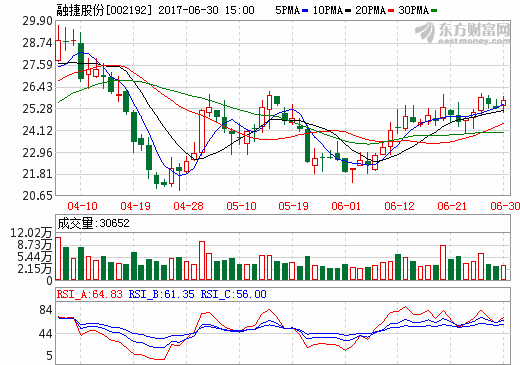Click the 05-19 date label

coord(293,206)
